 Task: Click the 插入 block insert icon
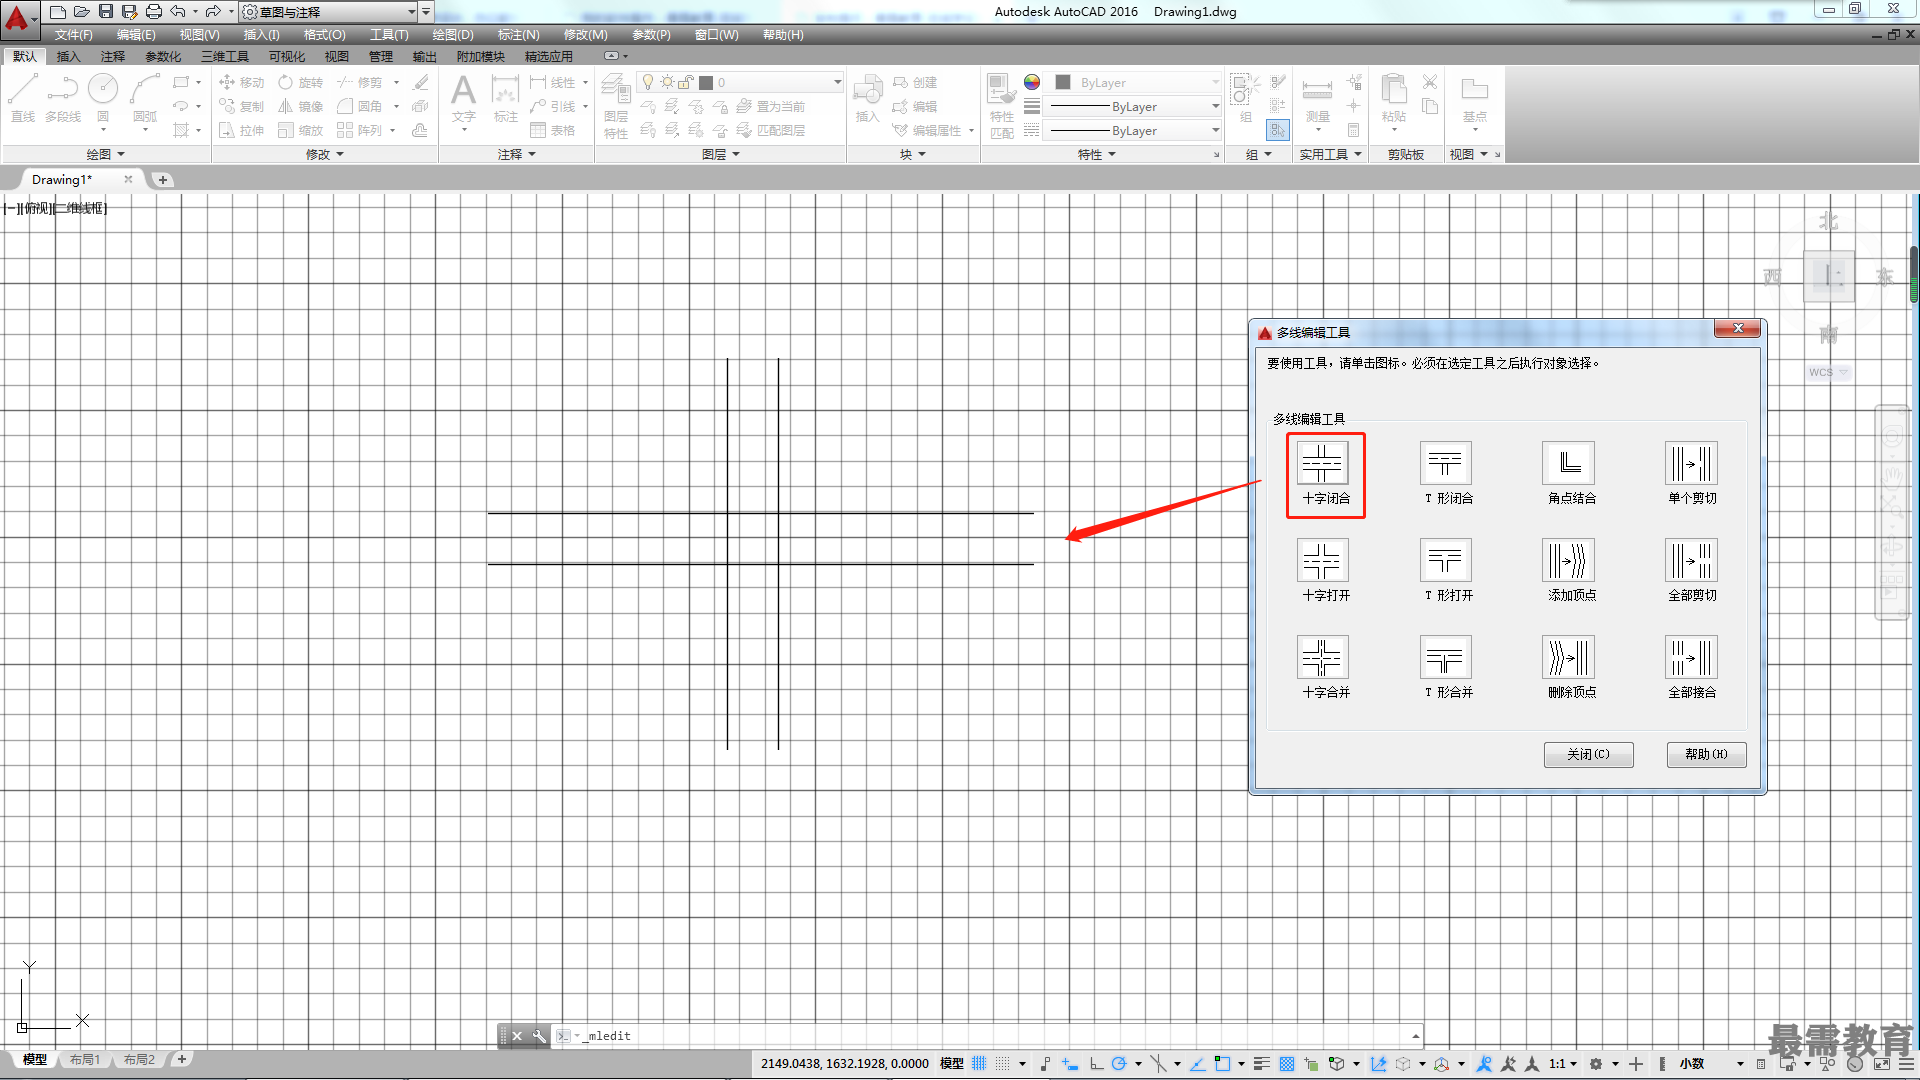coord(867,98)
